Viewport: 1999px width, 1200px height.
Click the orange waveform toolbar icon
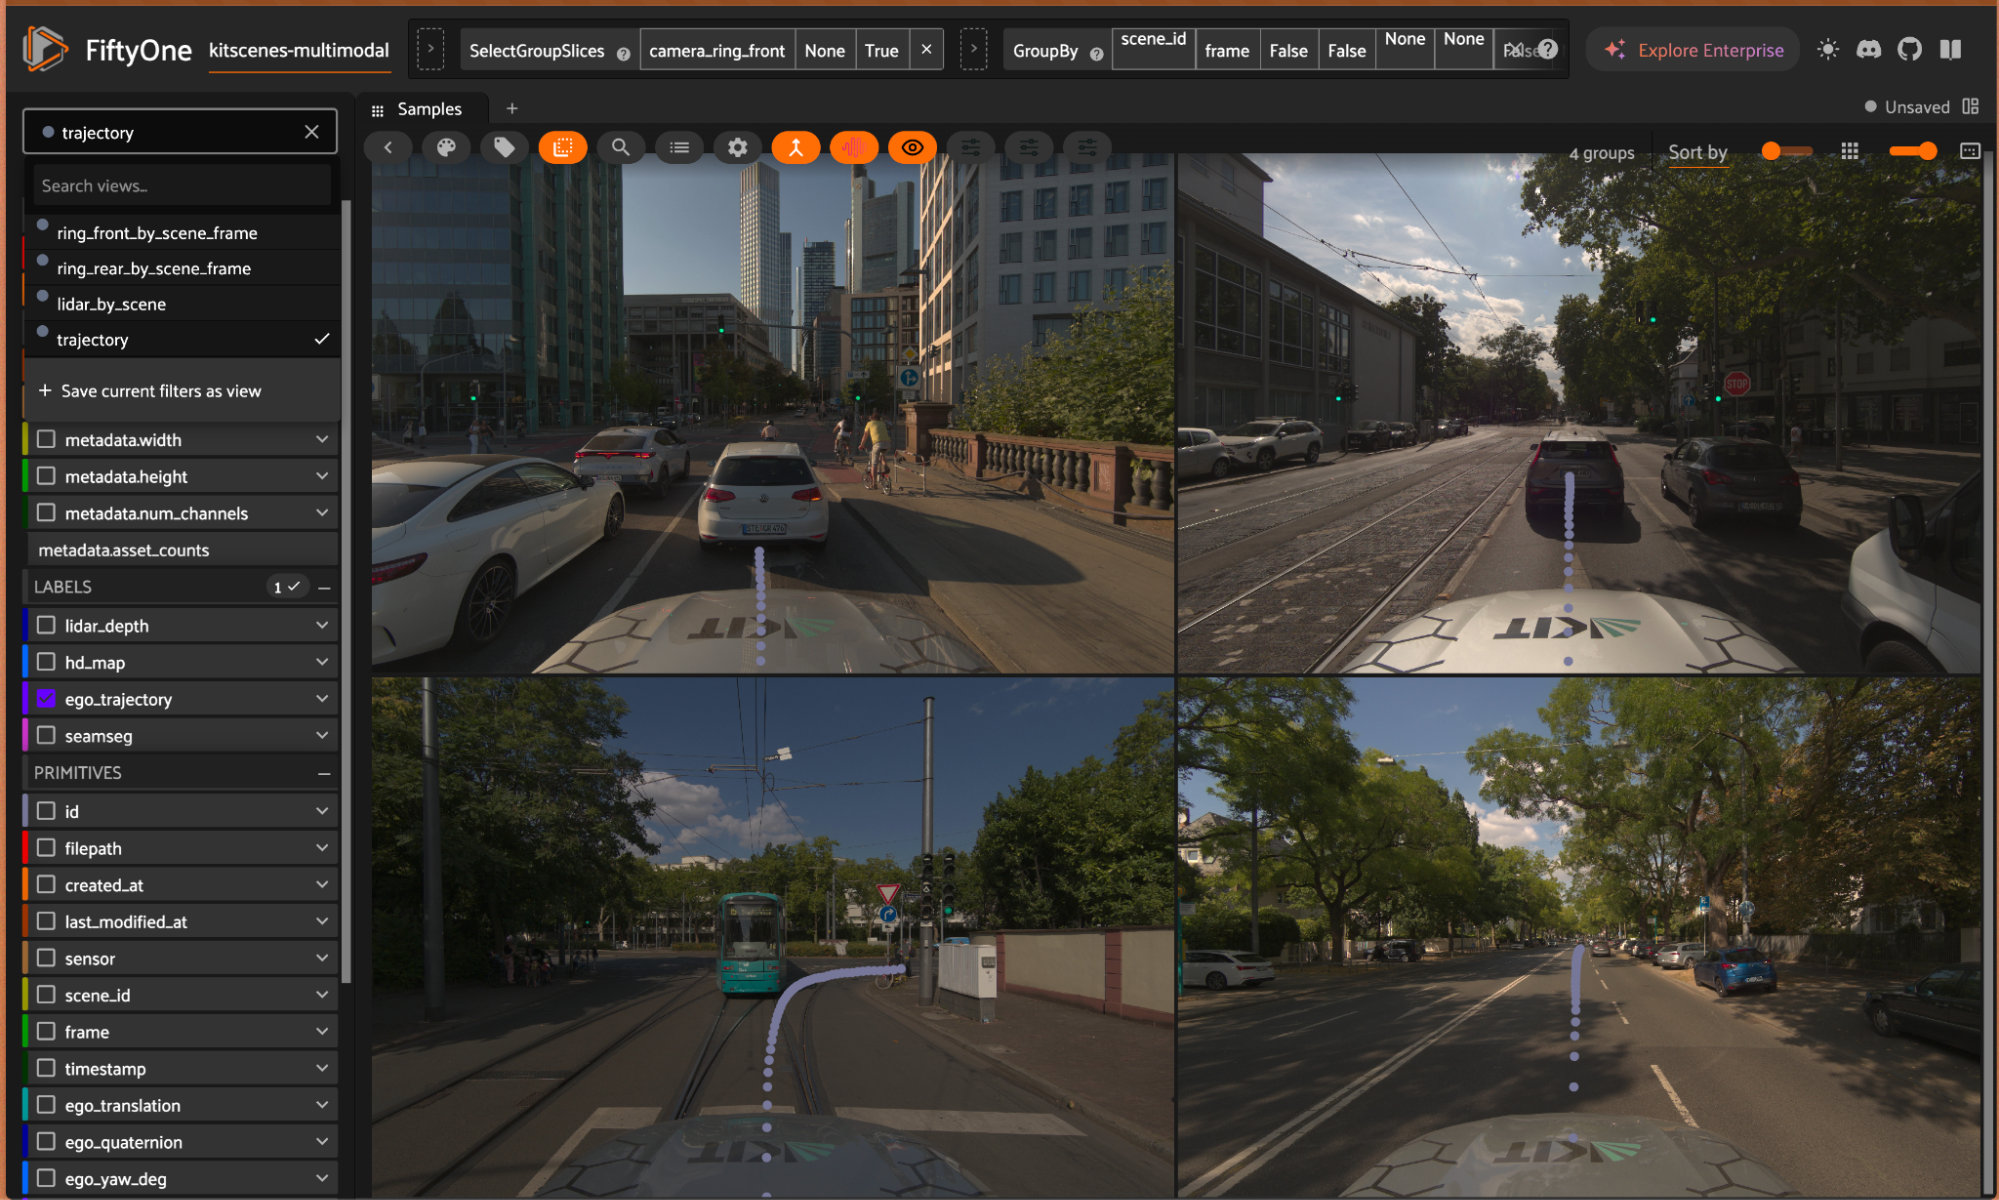tap(853, 148)
